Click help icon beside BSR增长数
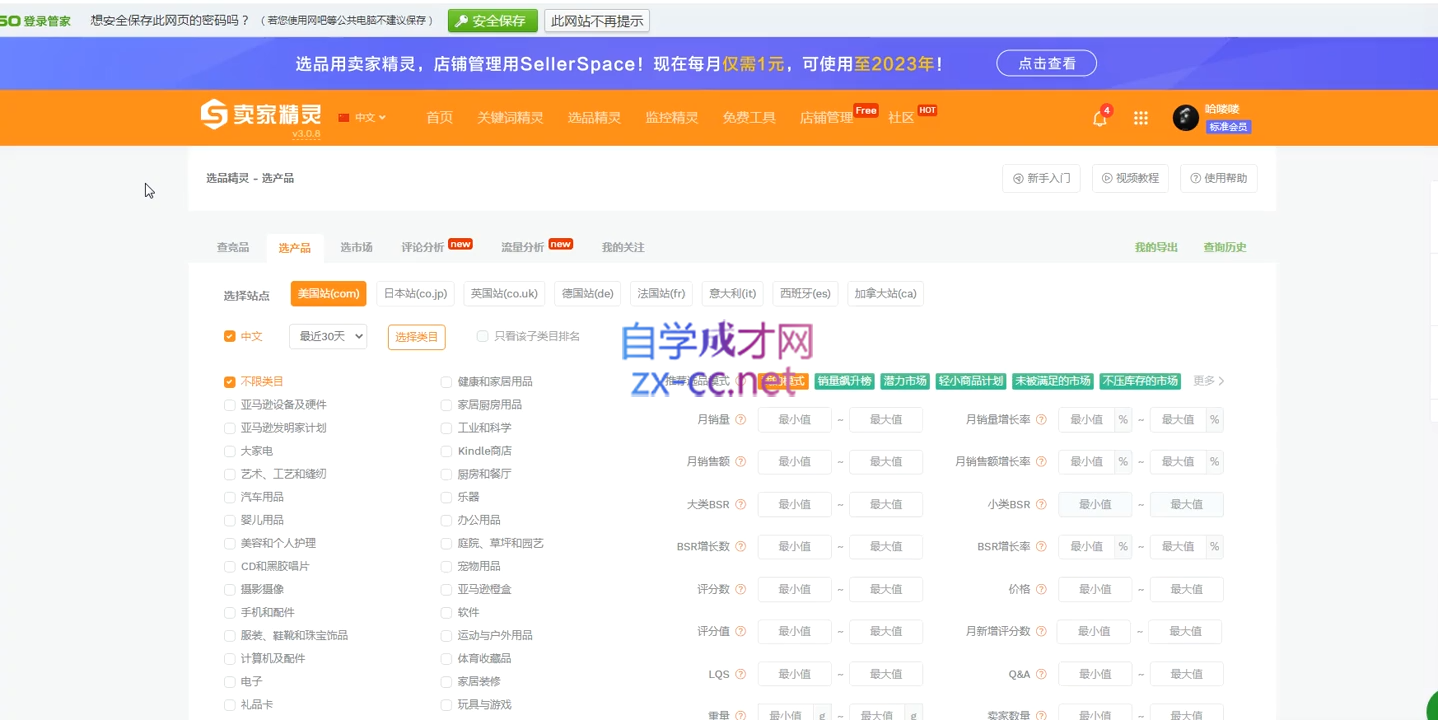 (x=741, y=547)
